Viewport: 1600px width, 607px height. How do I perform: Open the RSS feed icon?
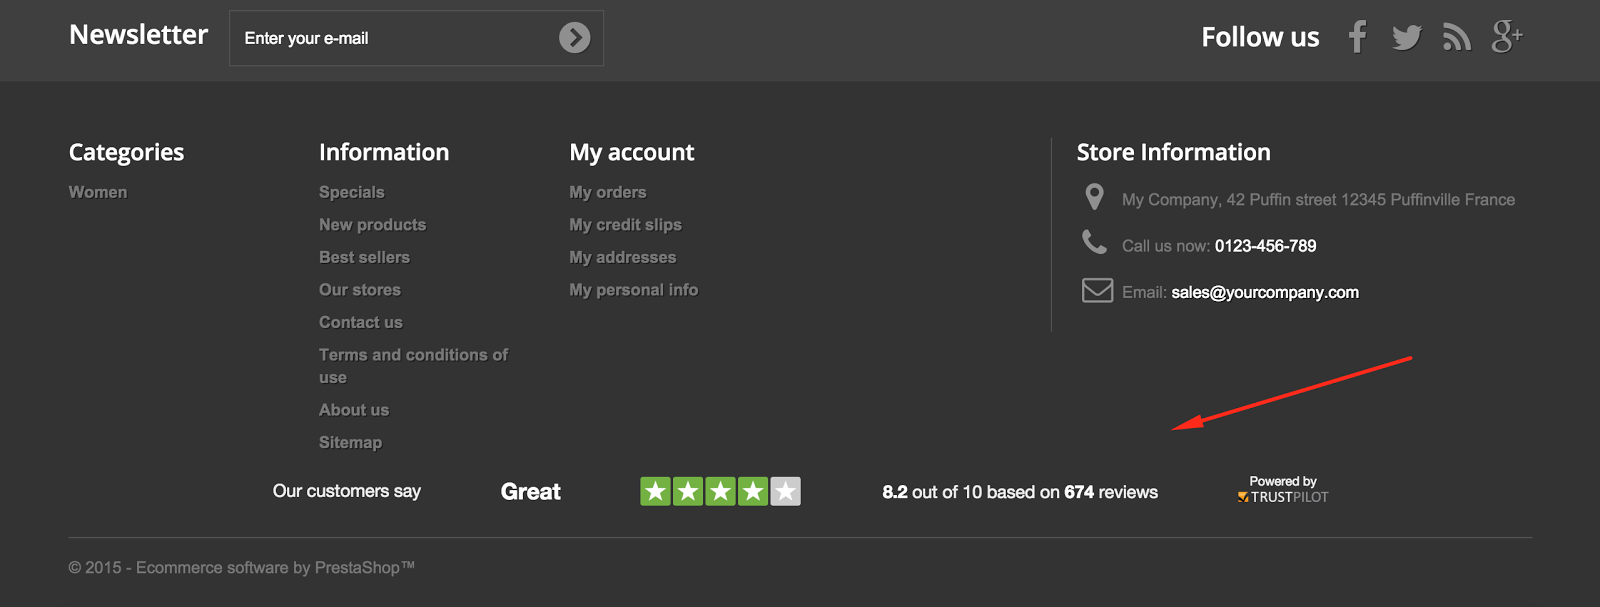point(1457,38)
